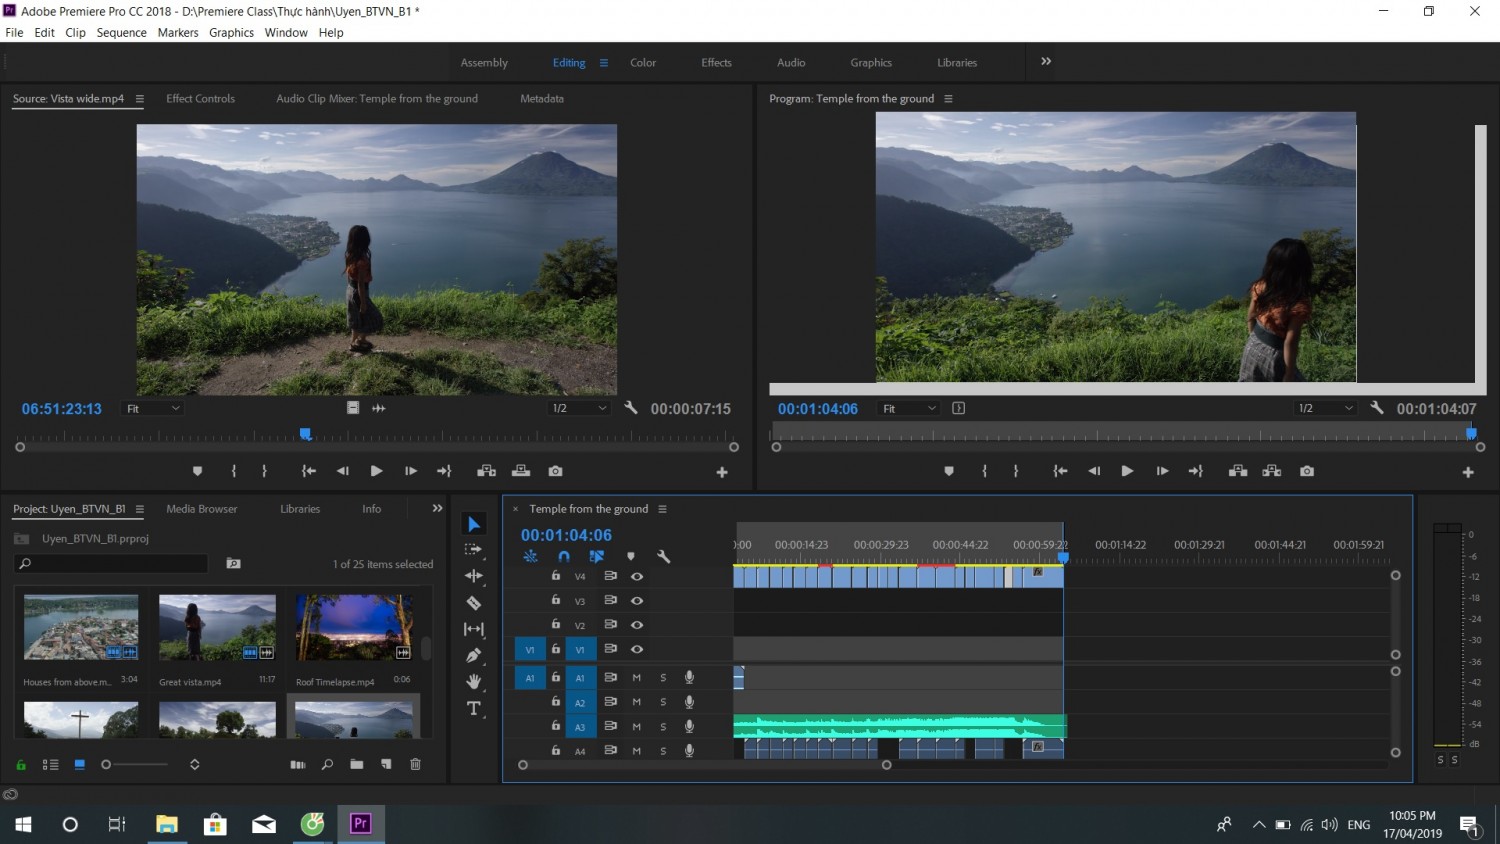
Task: Toggle V4 track output eye
Action: click(637, 576)
